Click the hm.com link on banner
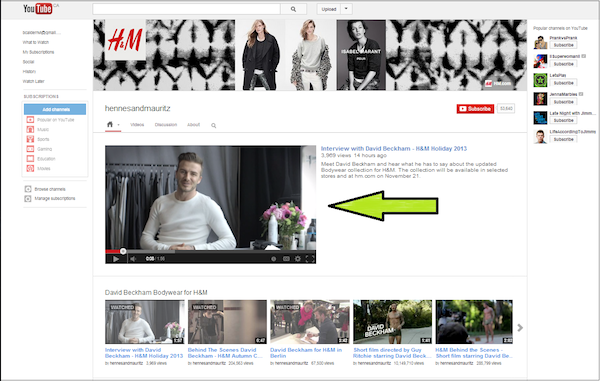600x381 pixels. coord(499,83)
